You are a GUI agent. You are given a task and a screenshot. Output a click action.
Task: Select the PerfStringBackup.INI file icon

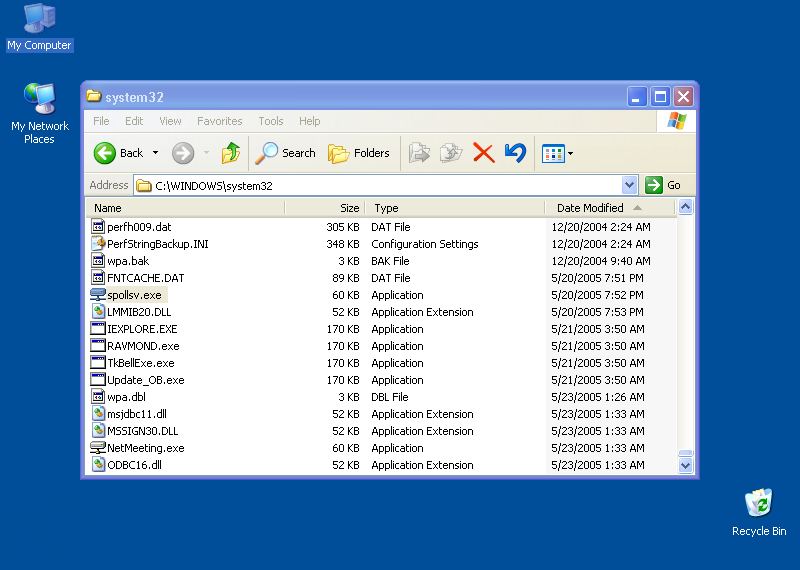[98, 243]
